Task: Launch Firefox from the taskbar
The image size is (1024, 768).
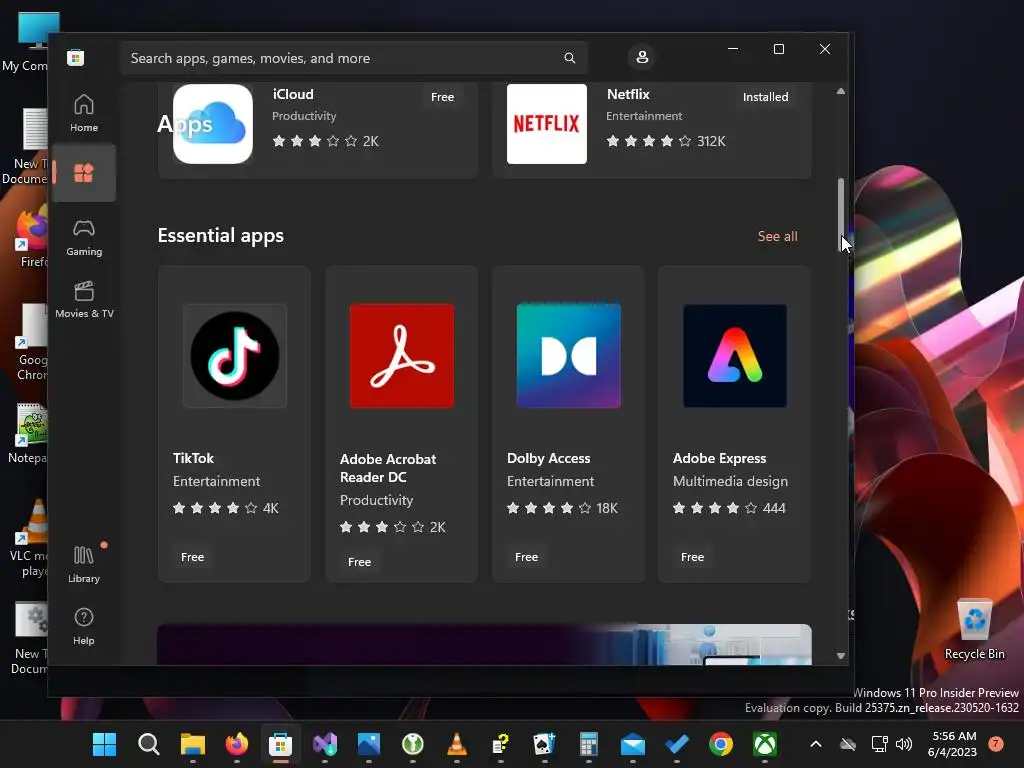Action: [x=236, y=744]
